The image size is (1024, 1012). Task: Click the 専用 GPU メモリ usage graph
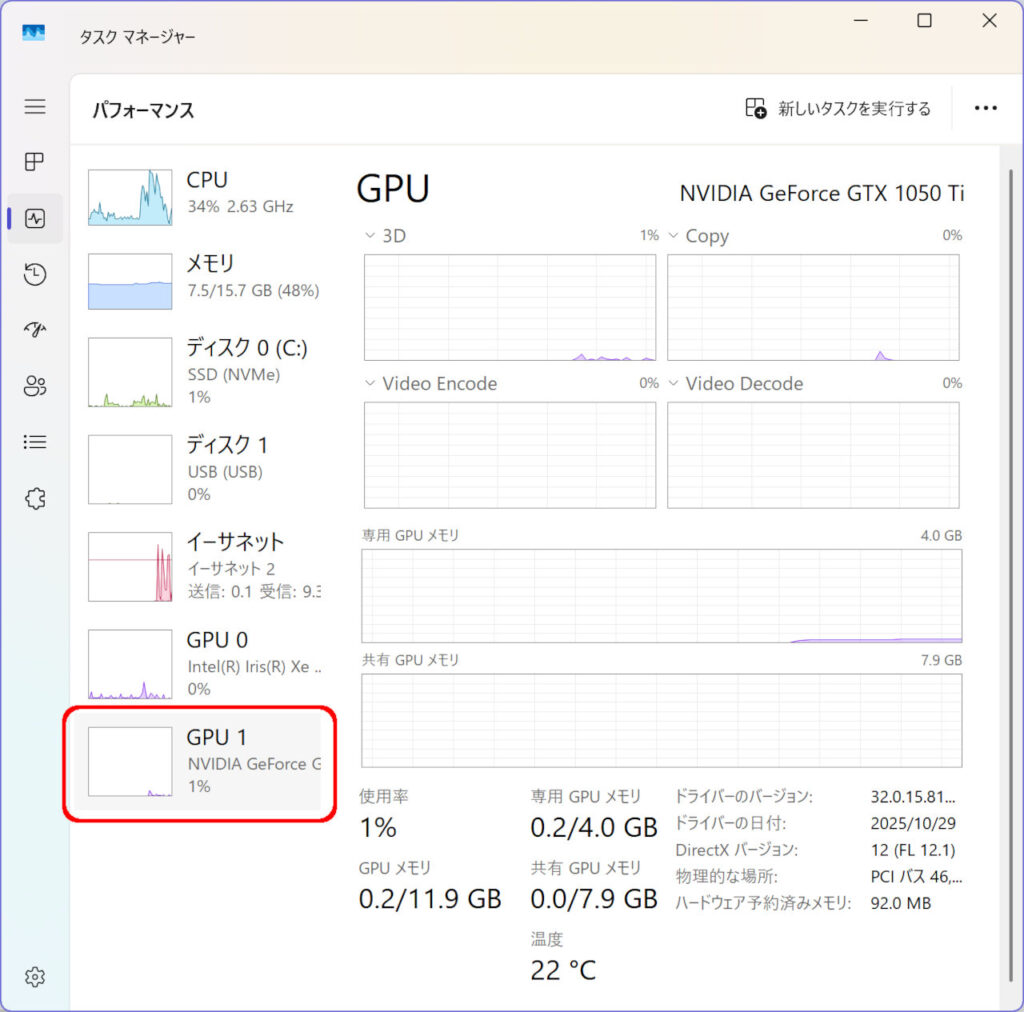[661, 595]
